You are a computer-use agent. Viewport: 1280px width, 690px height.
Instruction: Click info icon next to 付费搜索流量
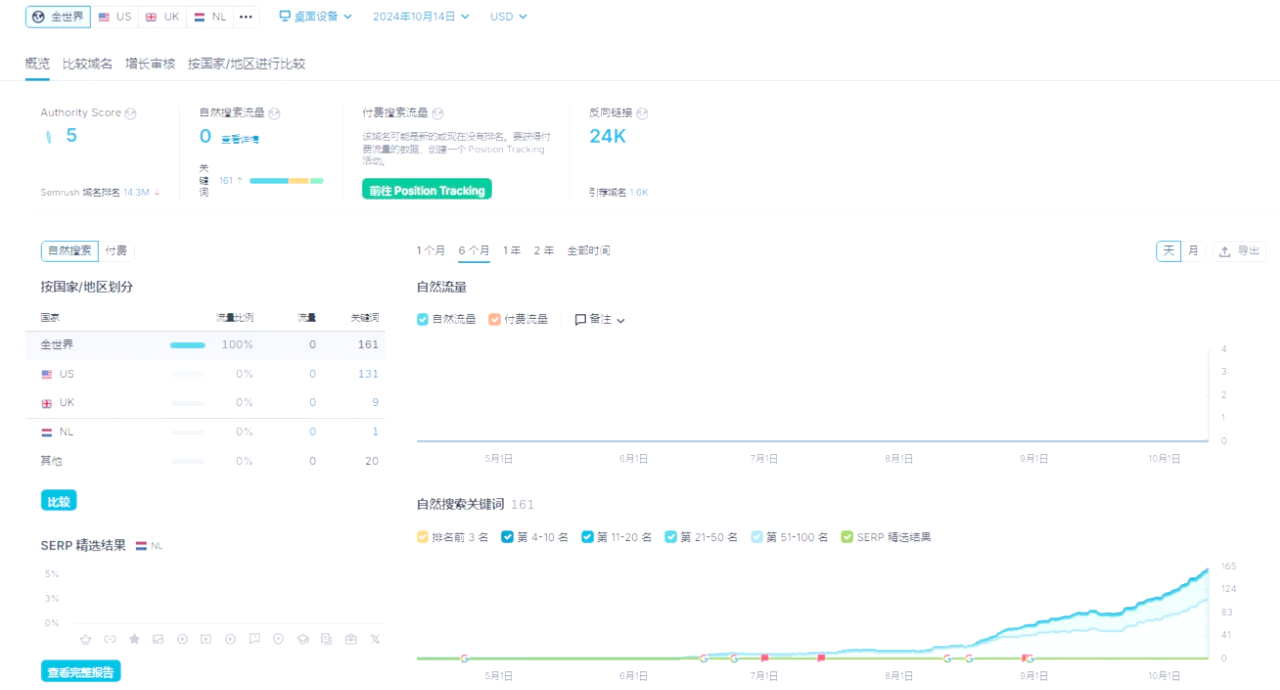pyautogui.click(x=438, y=114)
